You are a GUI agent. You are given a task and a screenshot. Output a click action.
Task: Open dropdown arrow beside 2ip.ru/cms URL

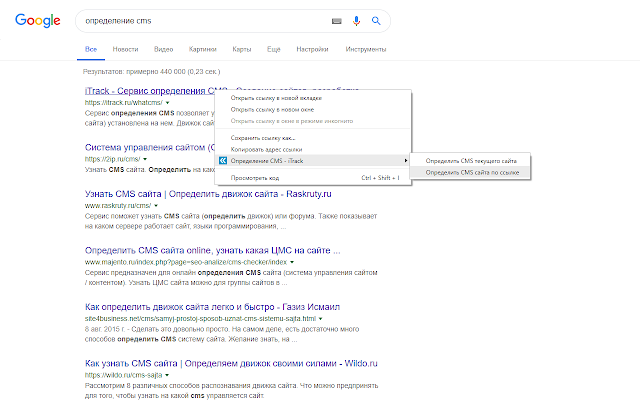[x=144, y=159]
